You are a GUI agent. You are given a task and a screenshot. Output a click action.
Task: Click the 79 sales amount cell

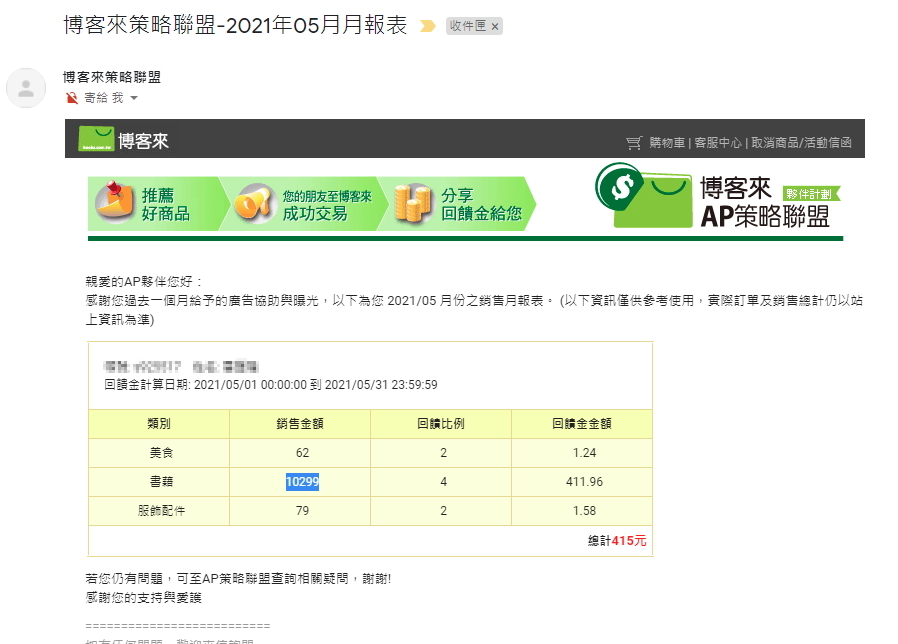[302, 511]
